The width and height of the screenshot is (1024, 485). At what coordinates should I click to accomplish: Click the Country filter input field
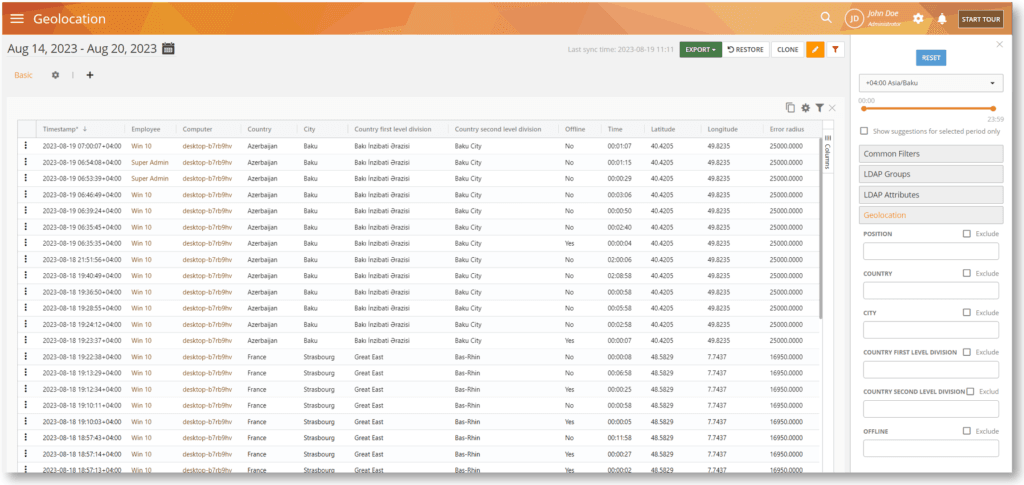click(x=931, y=290)
